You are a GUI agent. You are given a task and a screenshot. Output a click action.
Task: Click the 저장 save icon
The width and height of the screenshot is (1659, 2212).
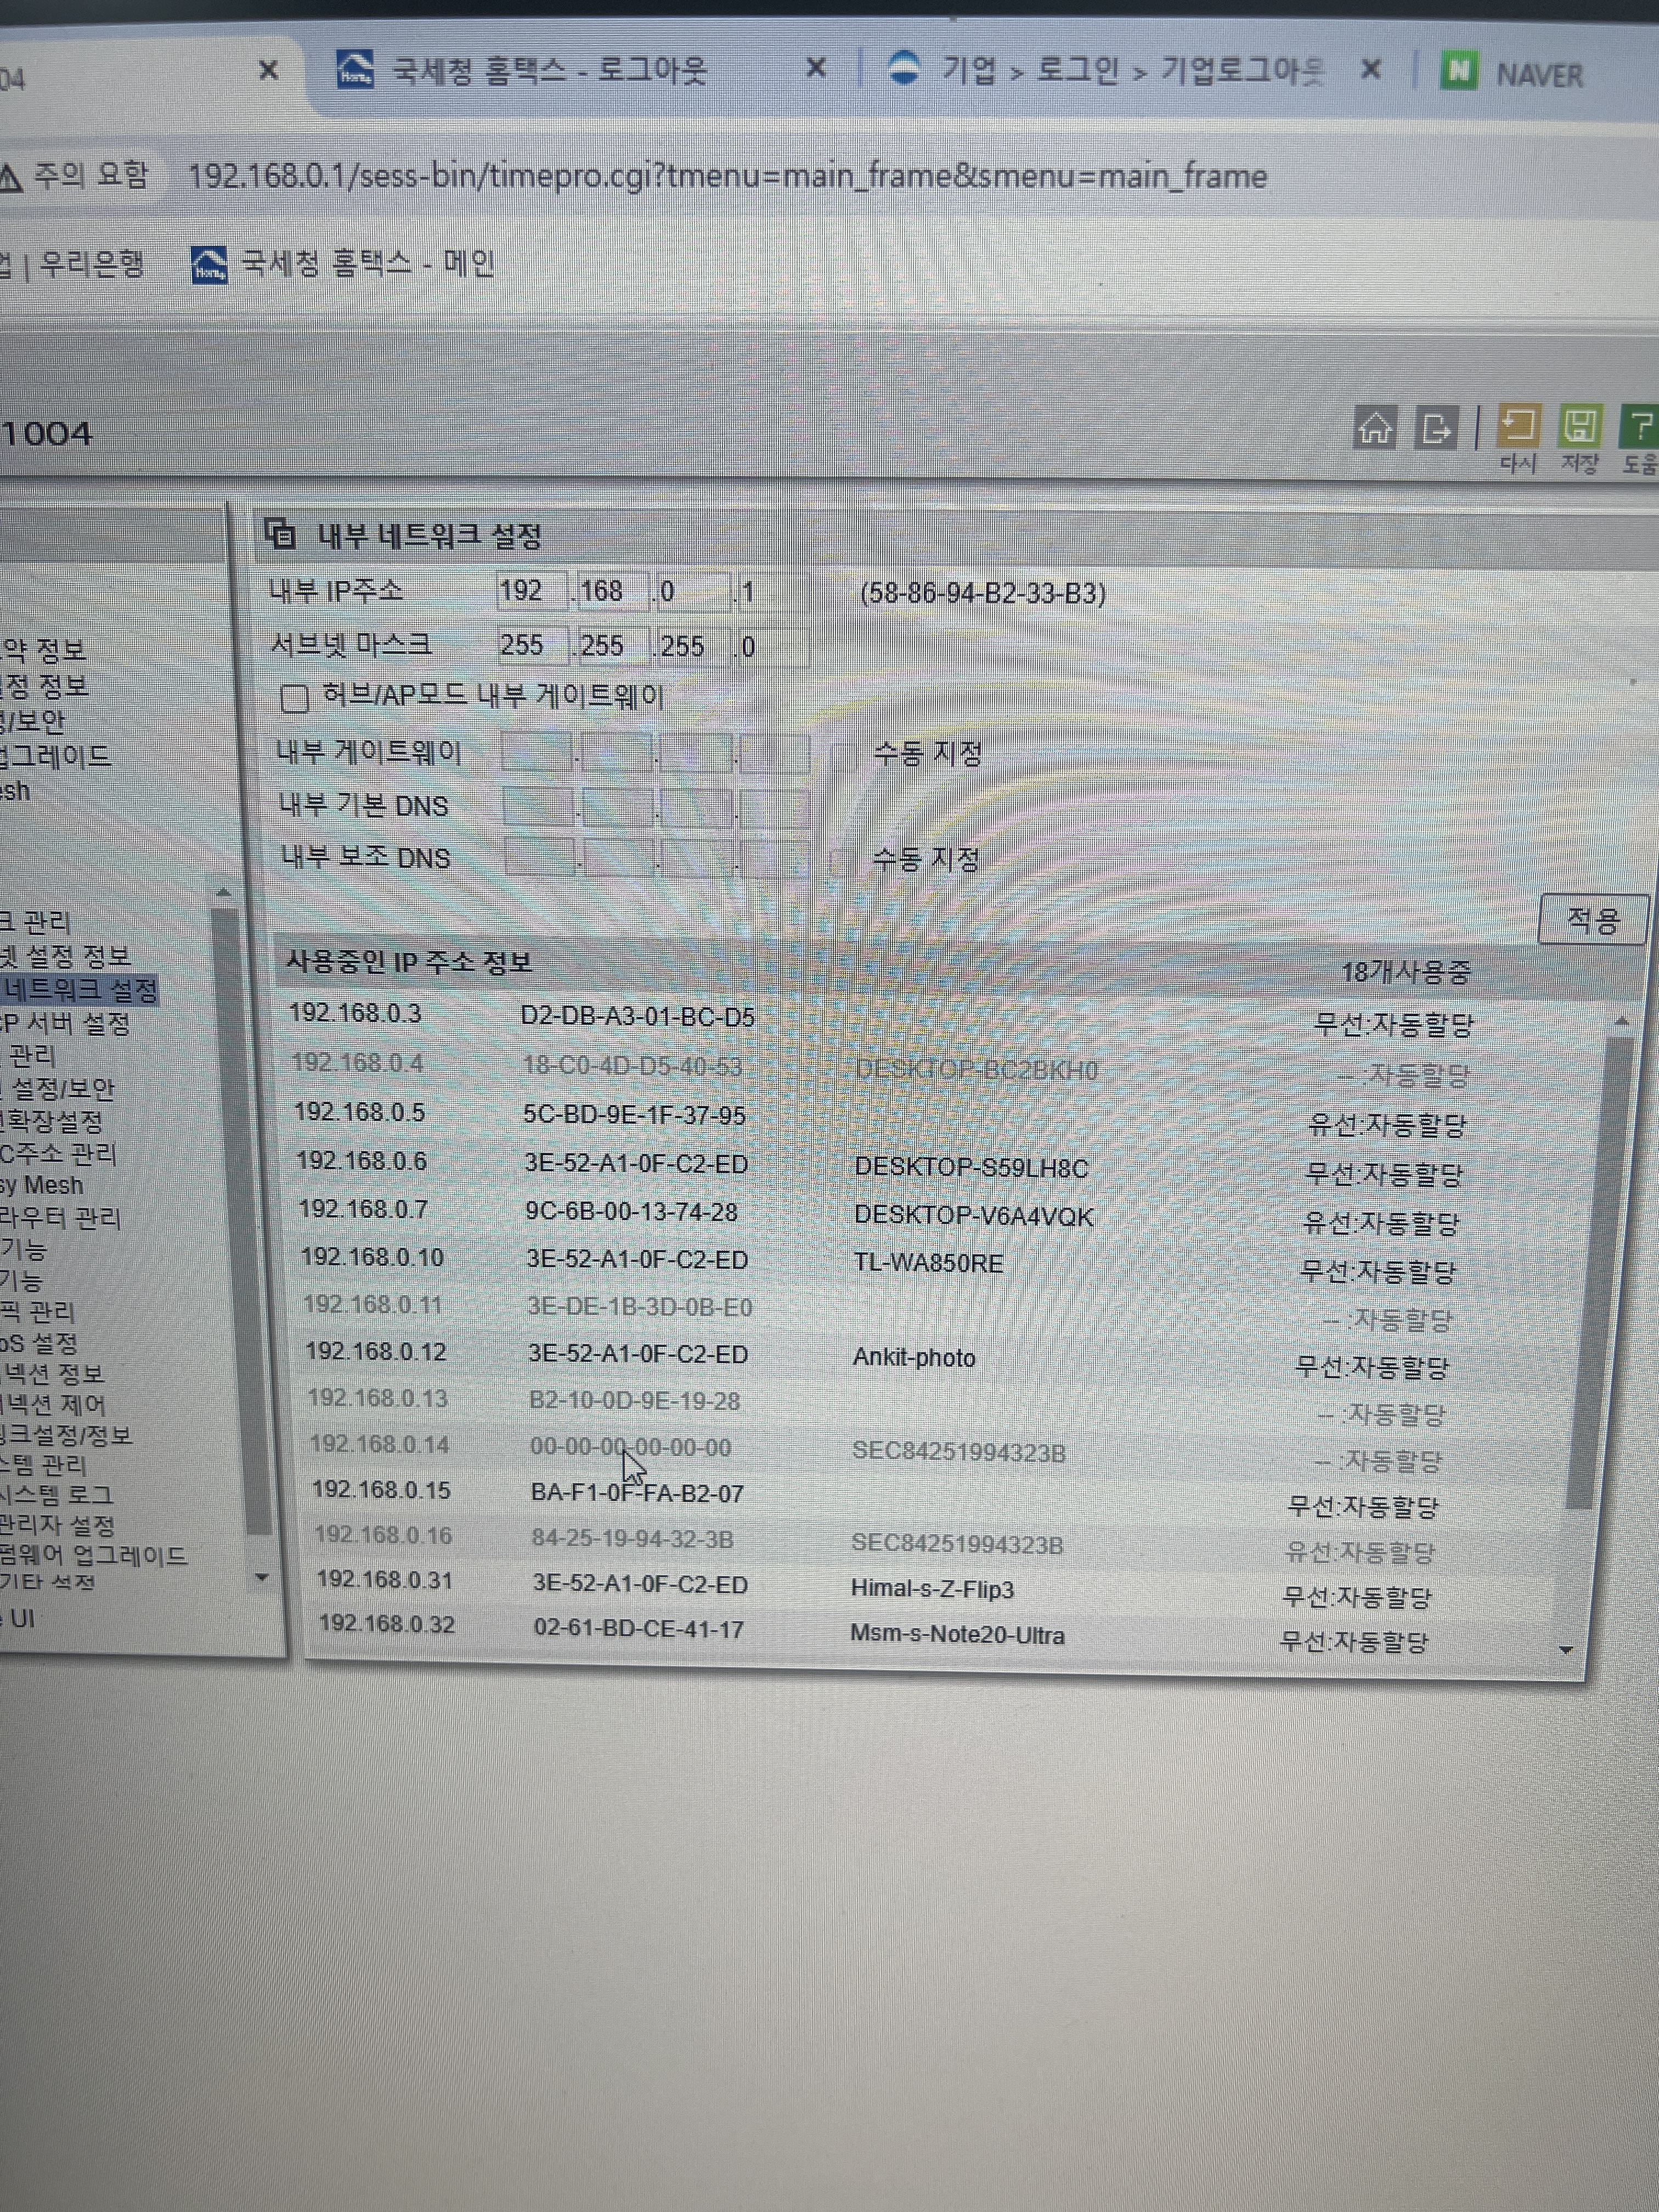pos(1579,427)
